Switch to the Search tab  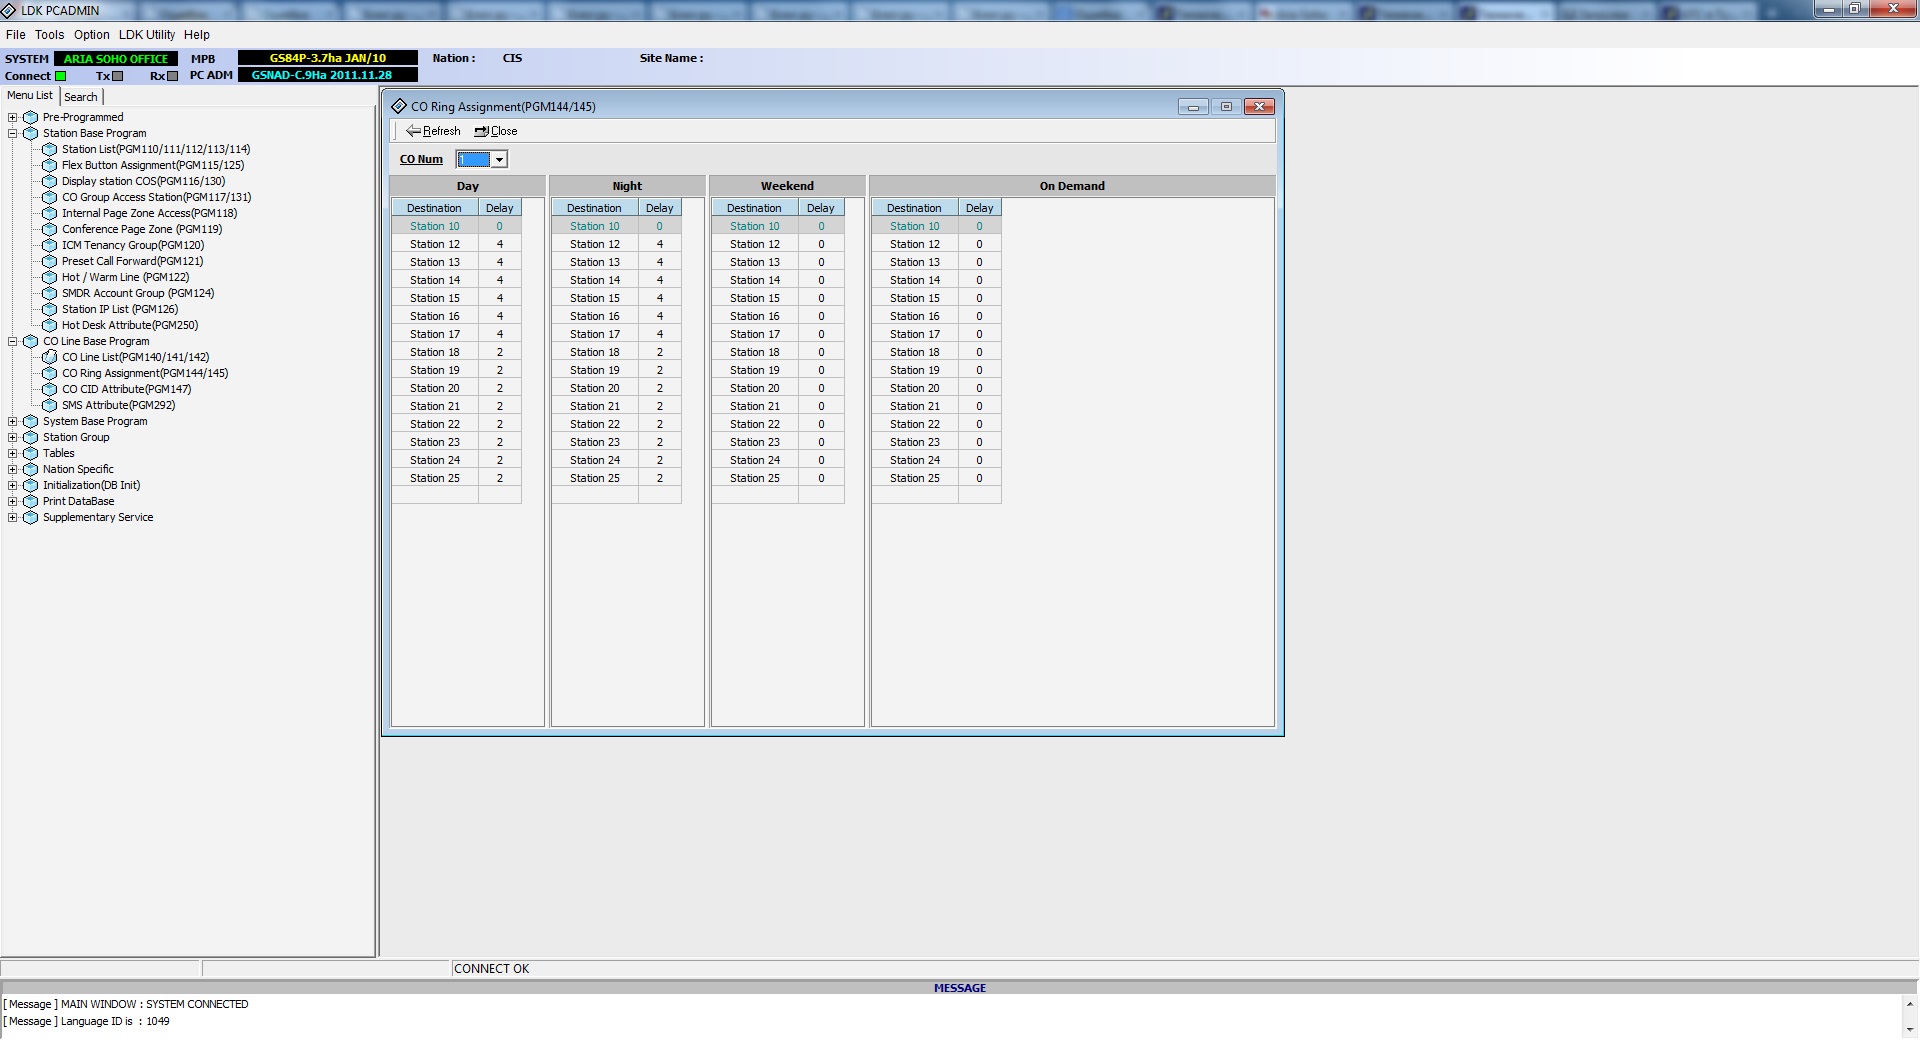pyautogui.click(x=81, y=97)
